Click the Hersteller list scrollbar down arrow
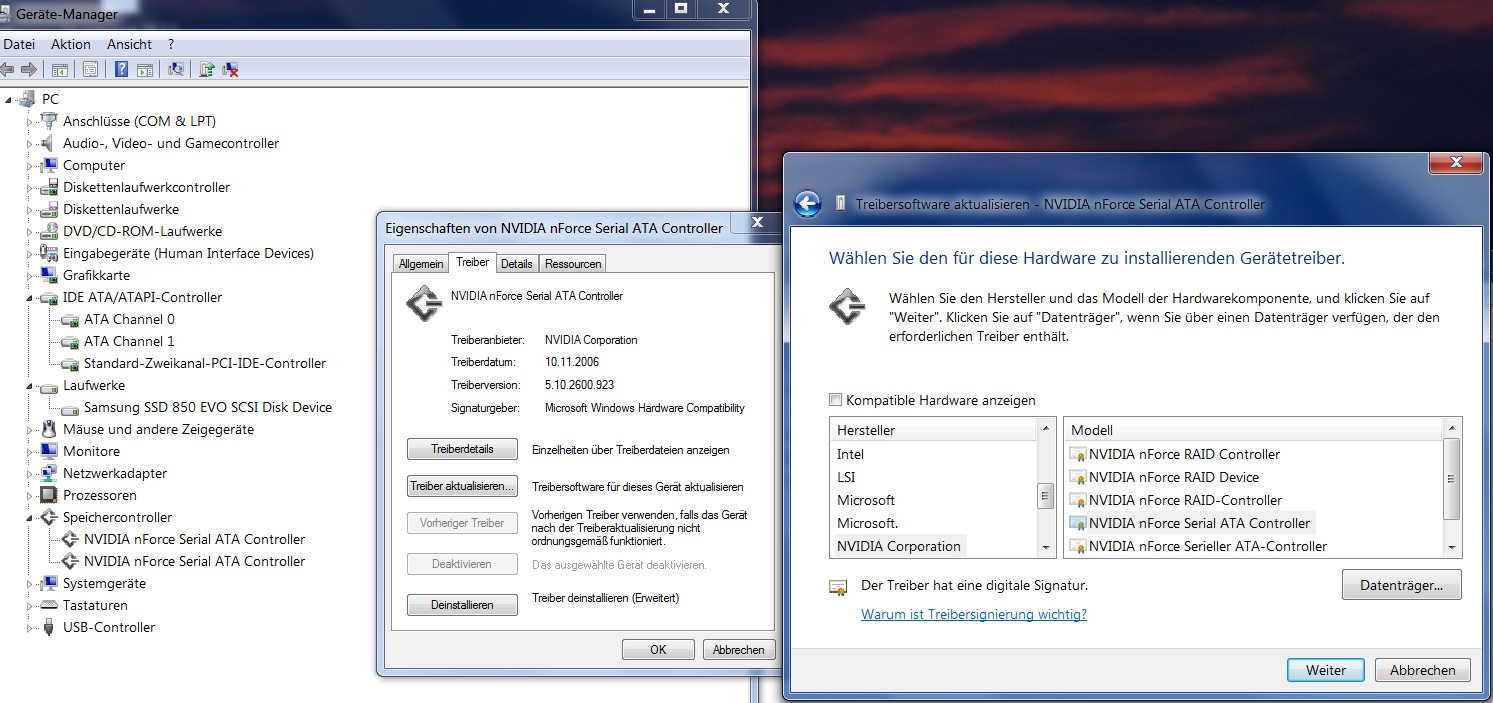 [1047, 547]
